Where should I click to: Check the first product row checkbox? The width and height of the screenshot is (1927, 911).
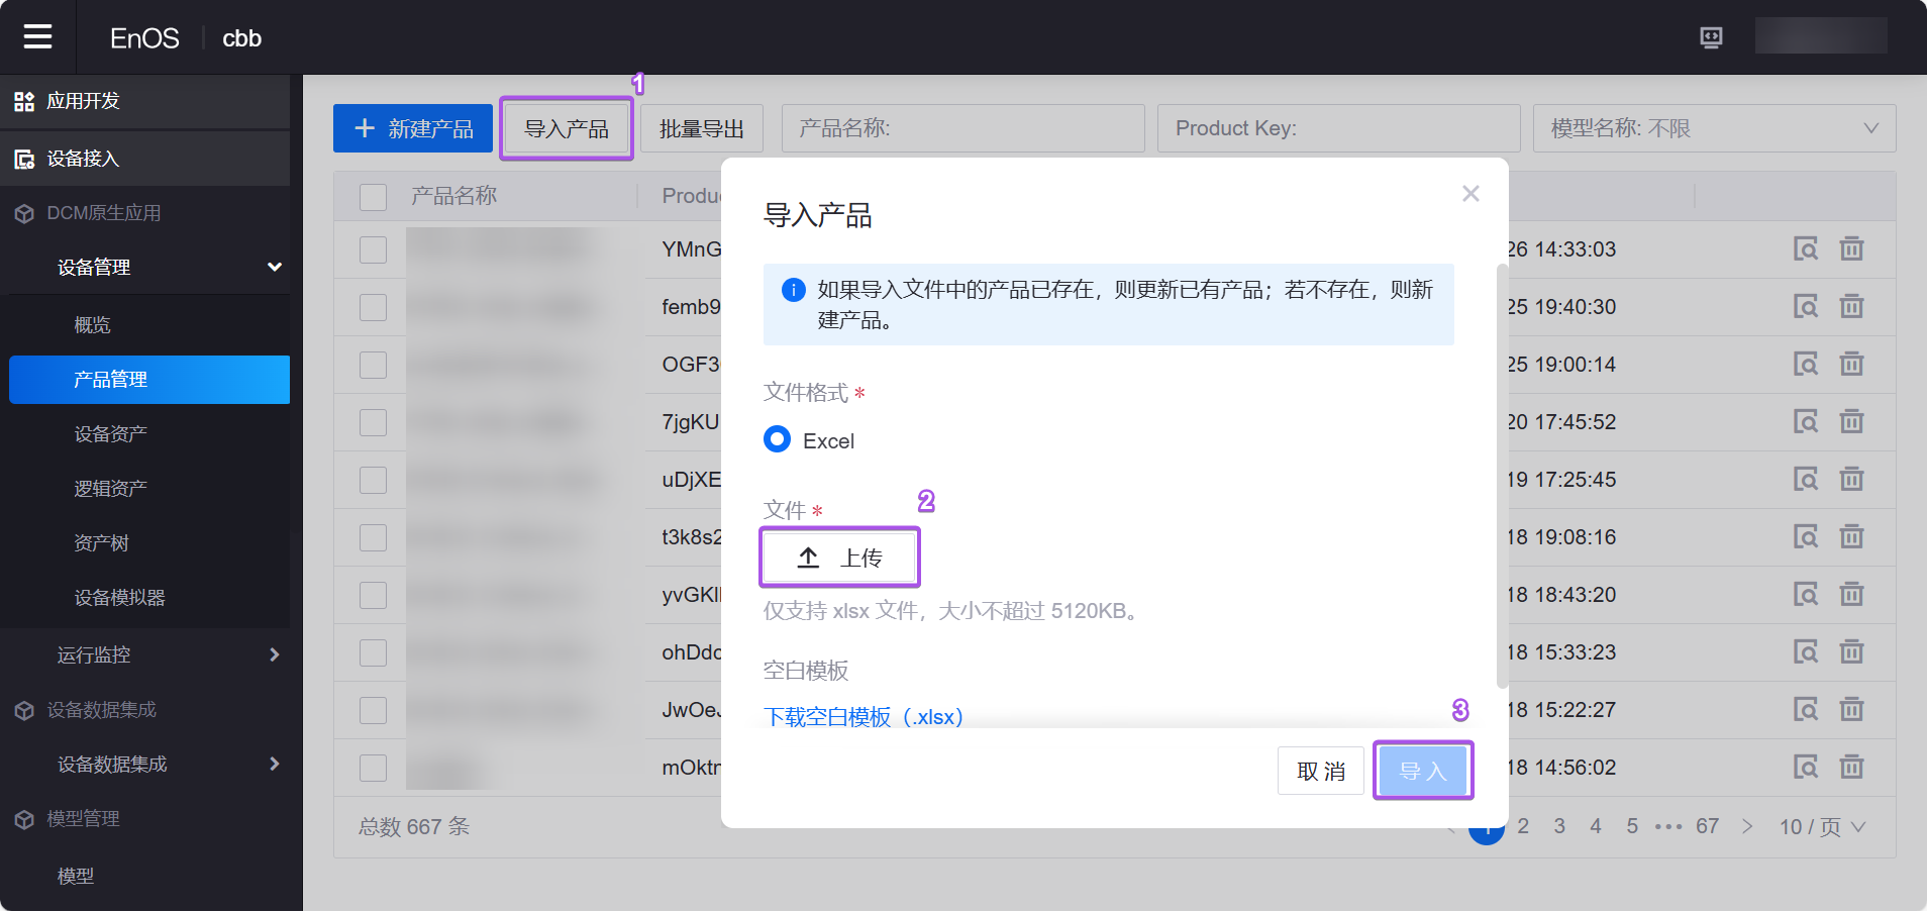(373, 249)
